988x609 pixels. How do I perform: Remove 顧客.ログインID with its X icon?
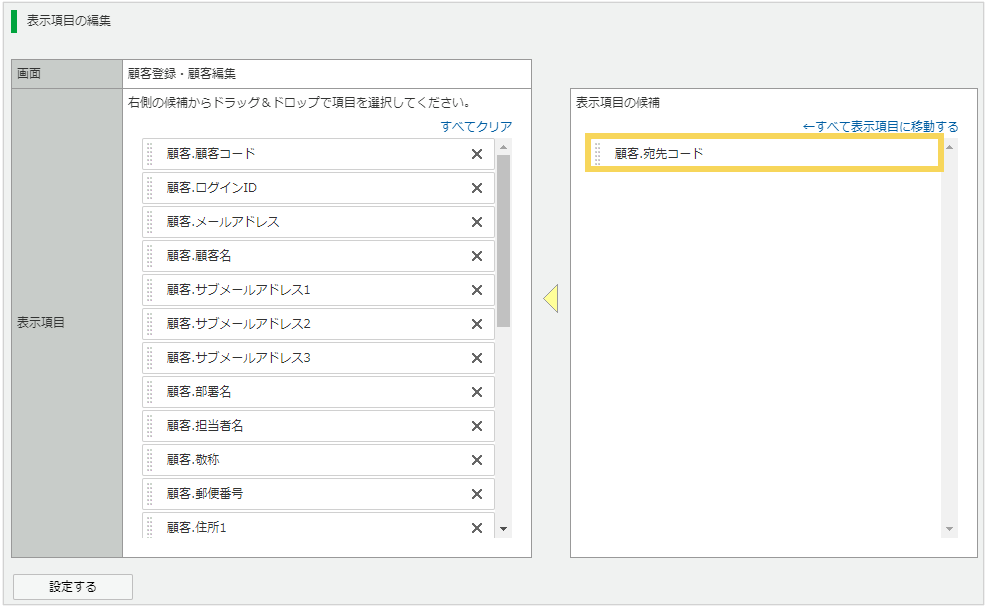click(x=477, y=188)
